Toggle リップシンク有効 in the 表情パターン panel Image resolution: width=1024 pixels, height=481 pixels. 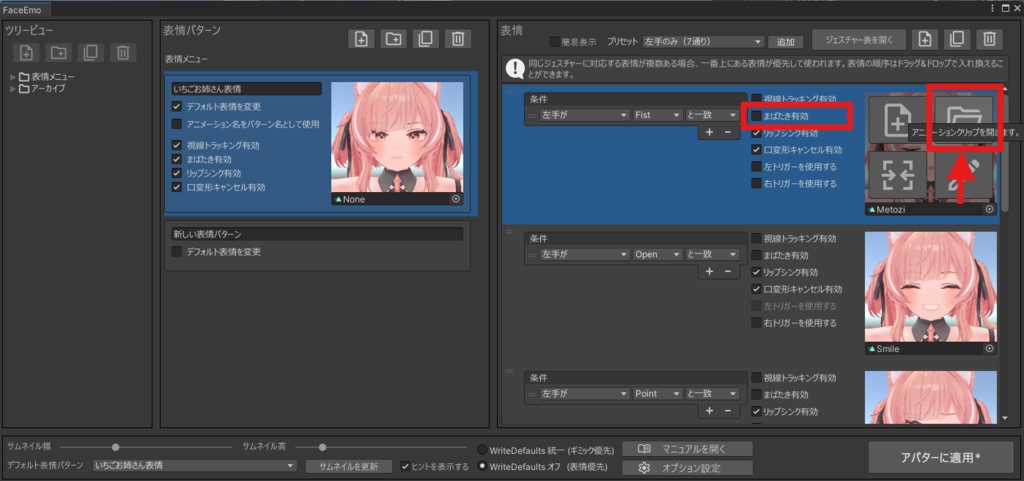(176, 174)
